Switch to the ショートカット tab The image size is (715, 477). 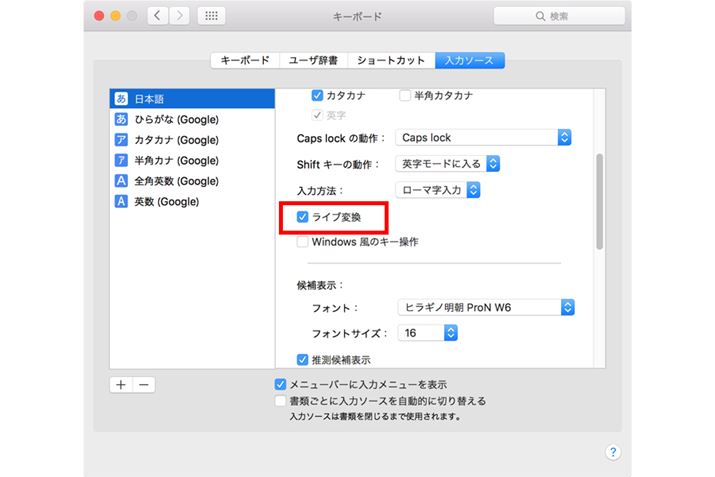(x=391, y=60)
